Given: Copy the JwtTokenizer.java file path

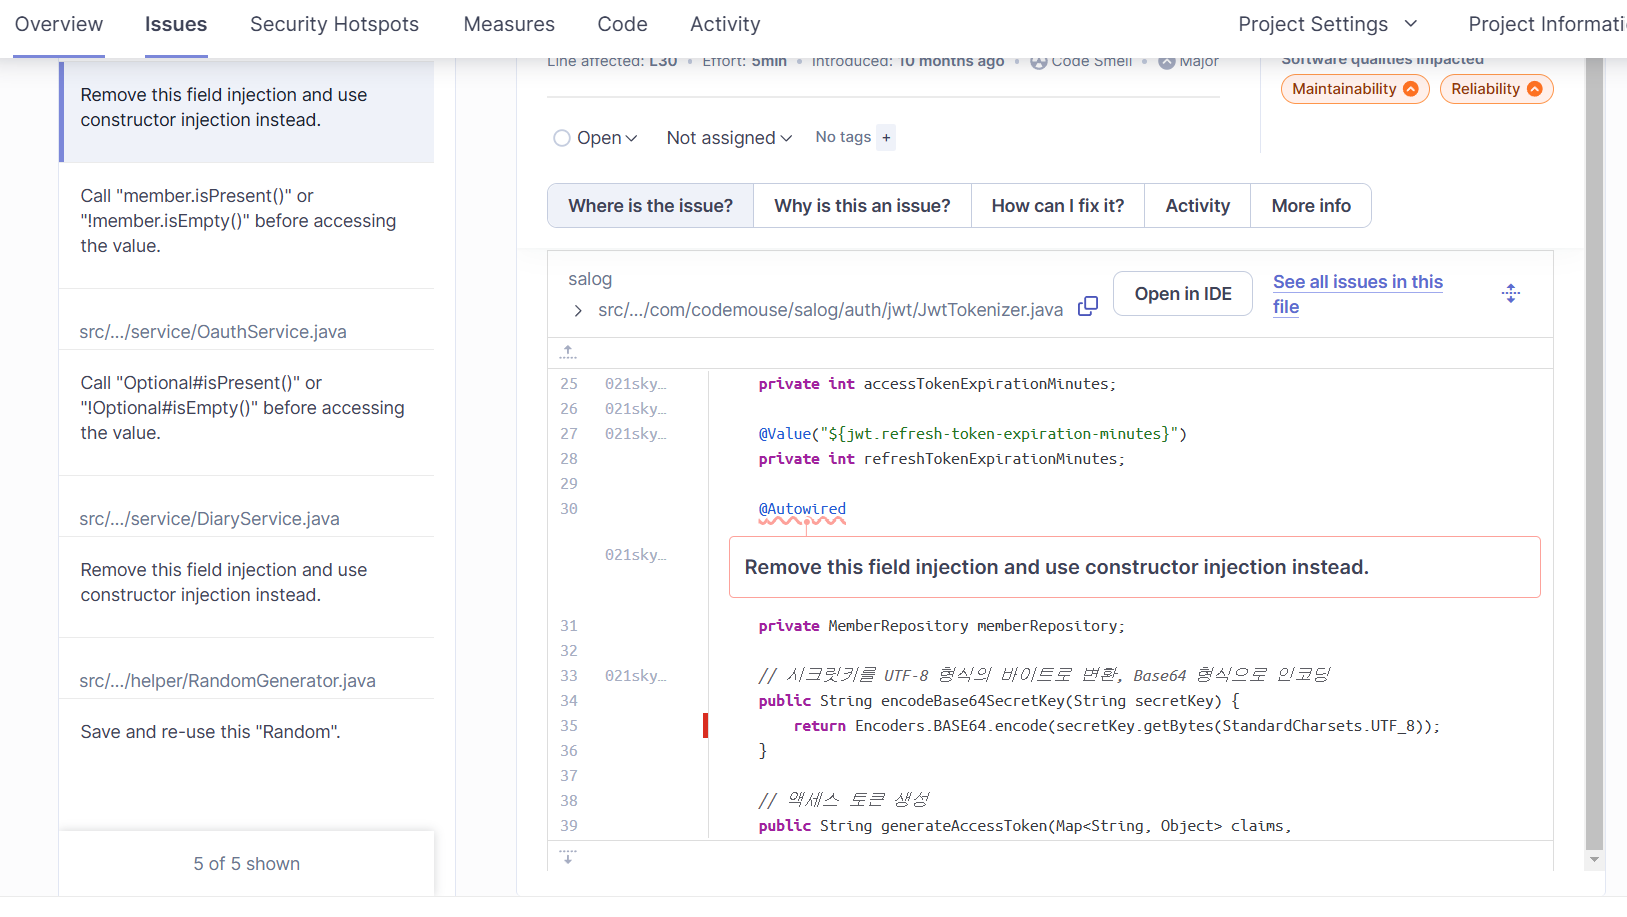Looking at the screenshot, I should point(1088,306).
